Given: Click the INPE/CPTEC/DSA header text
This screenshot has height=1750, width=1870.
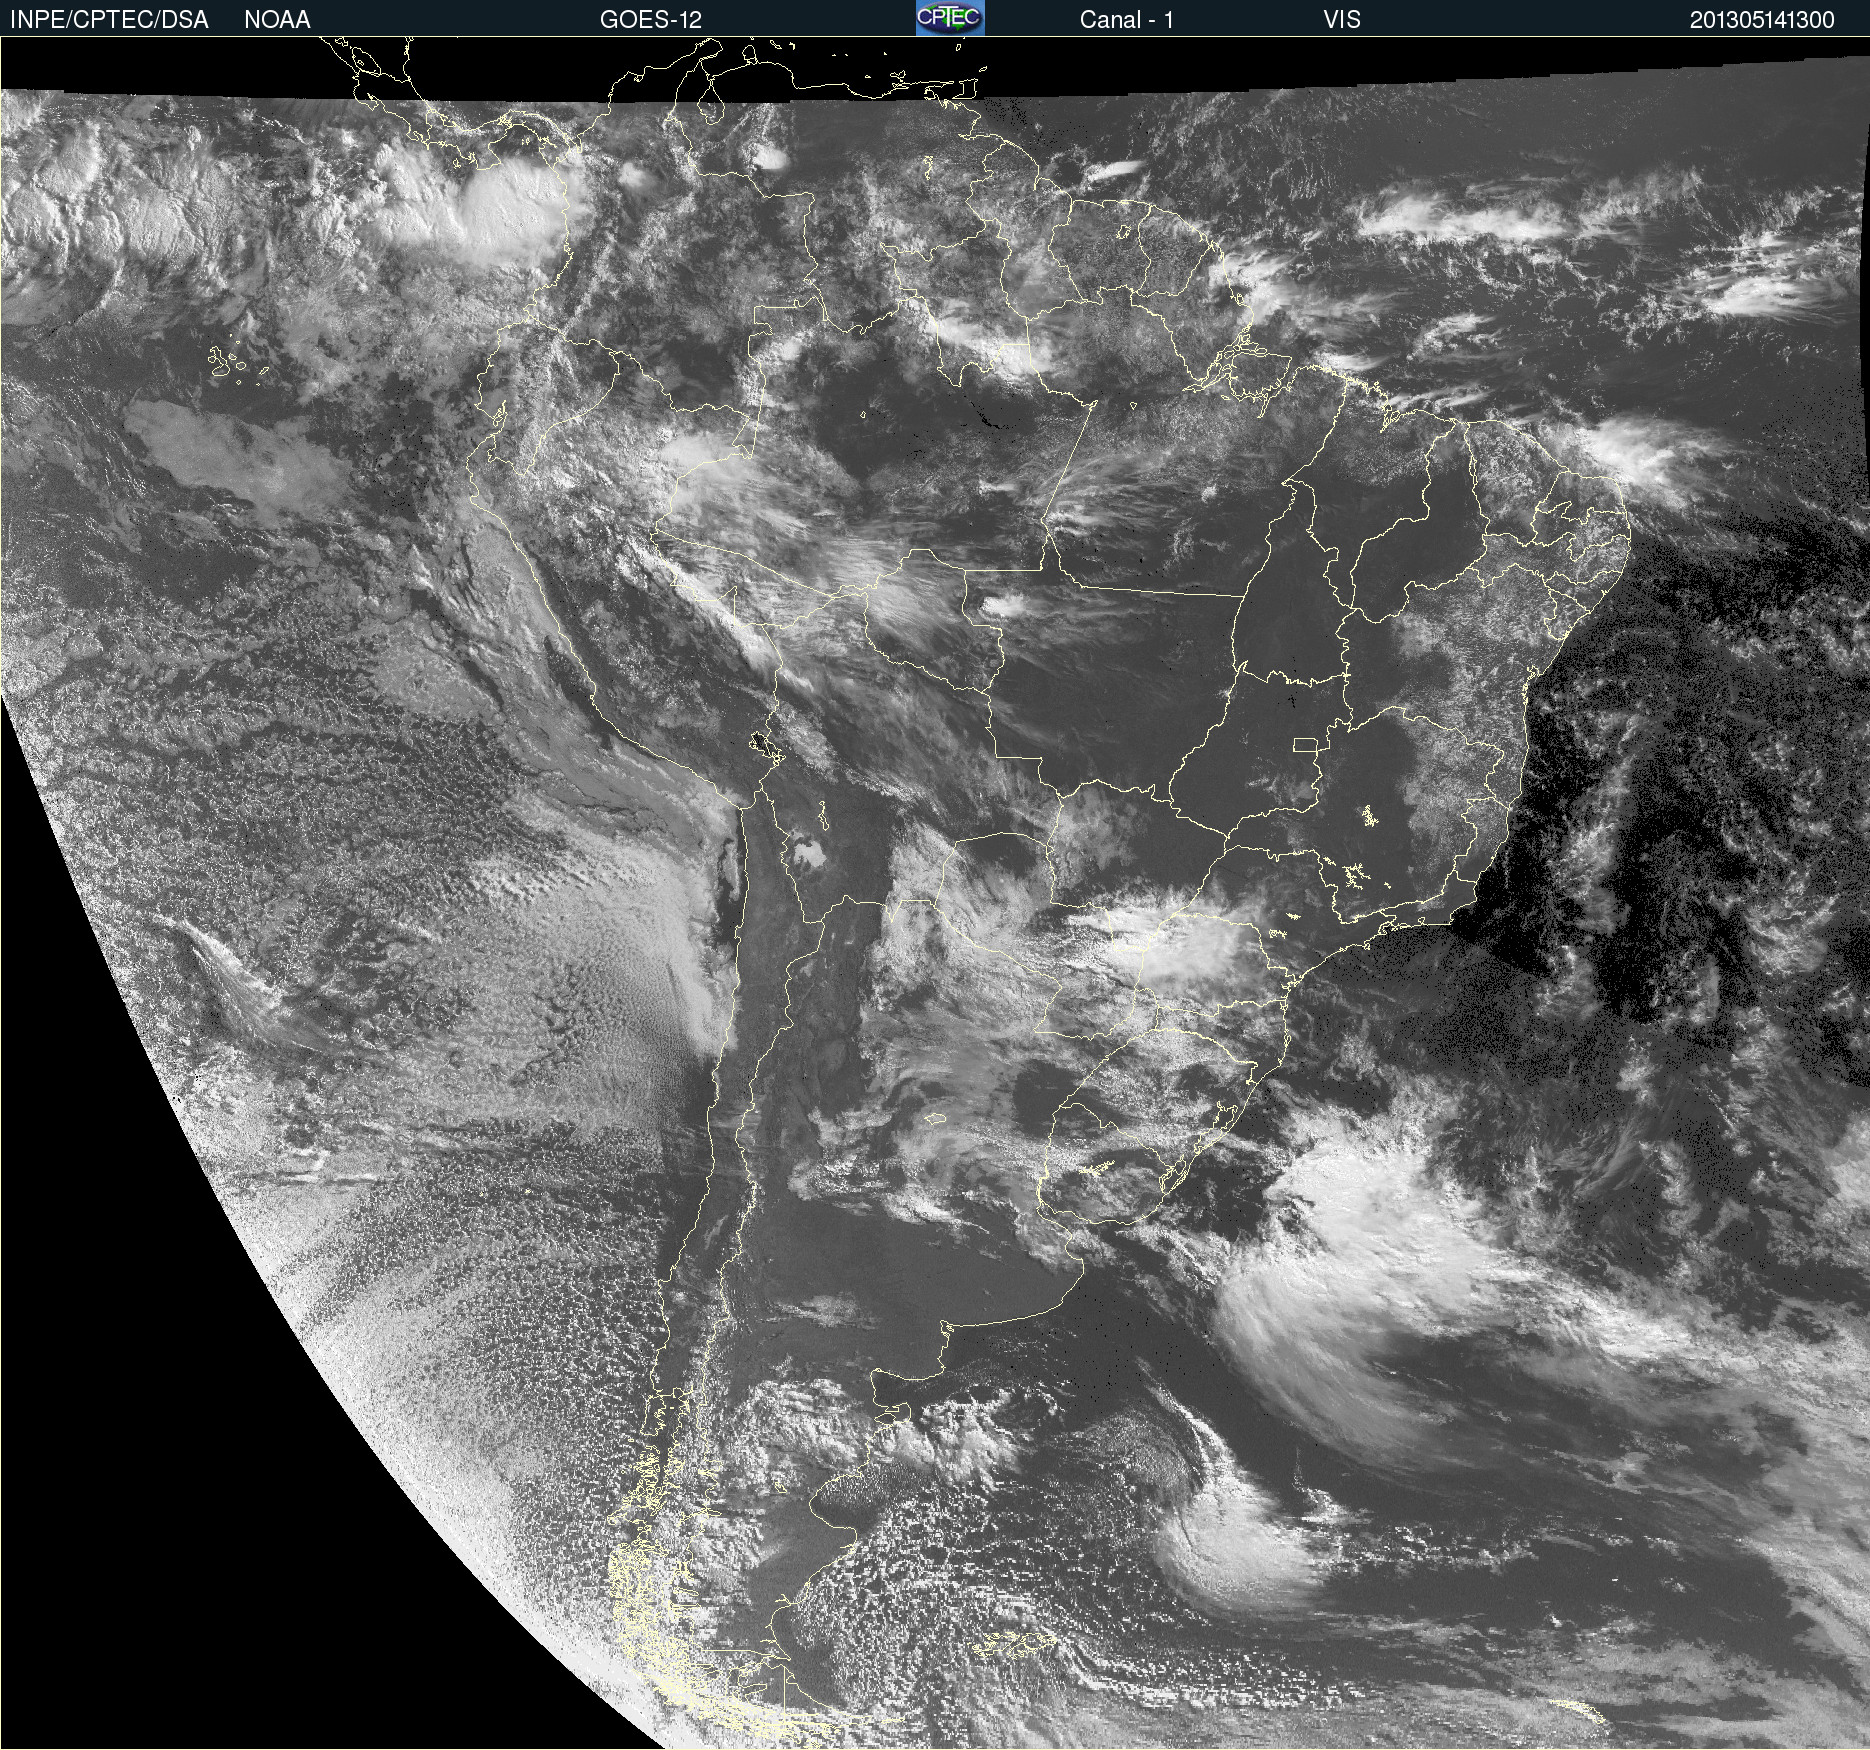Looking at the screenshot, I should pos(109,19).
